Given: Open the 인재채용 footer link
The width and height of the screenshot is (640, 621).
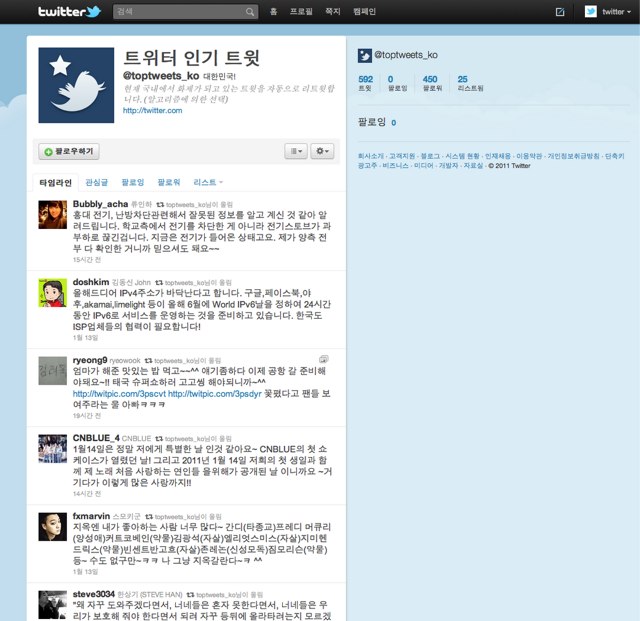Looking at the screenshot, I should click(498, 156).
